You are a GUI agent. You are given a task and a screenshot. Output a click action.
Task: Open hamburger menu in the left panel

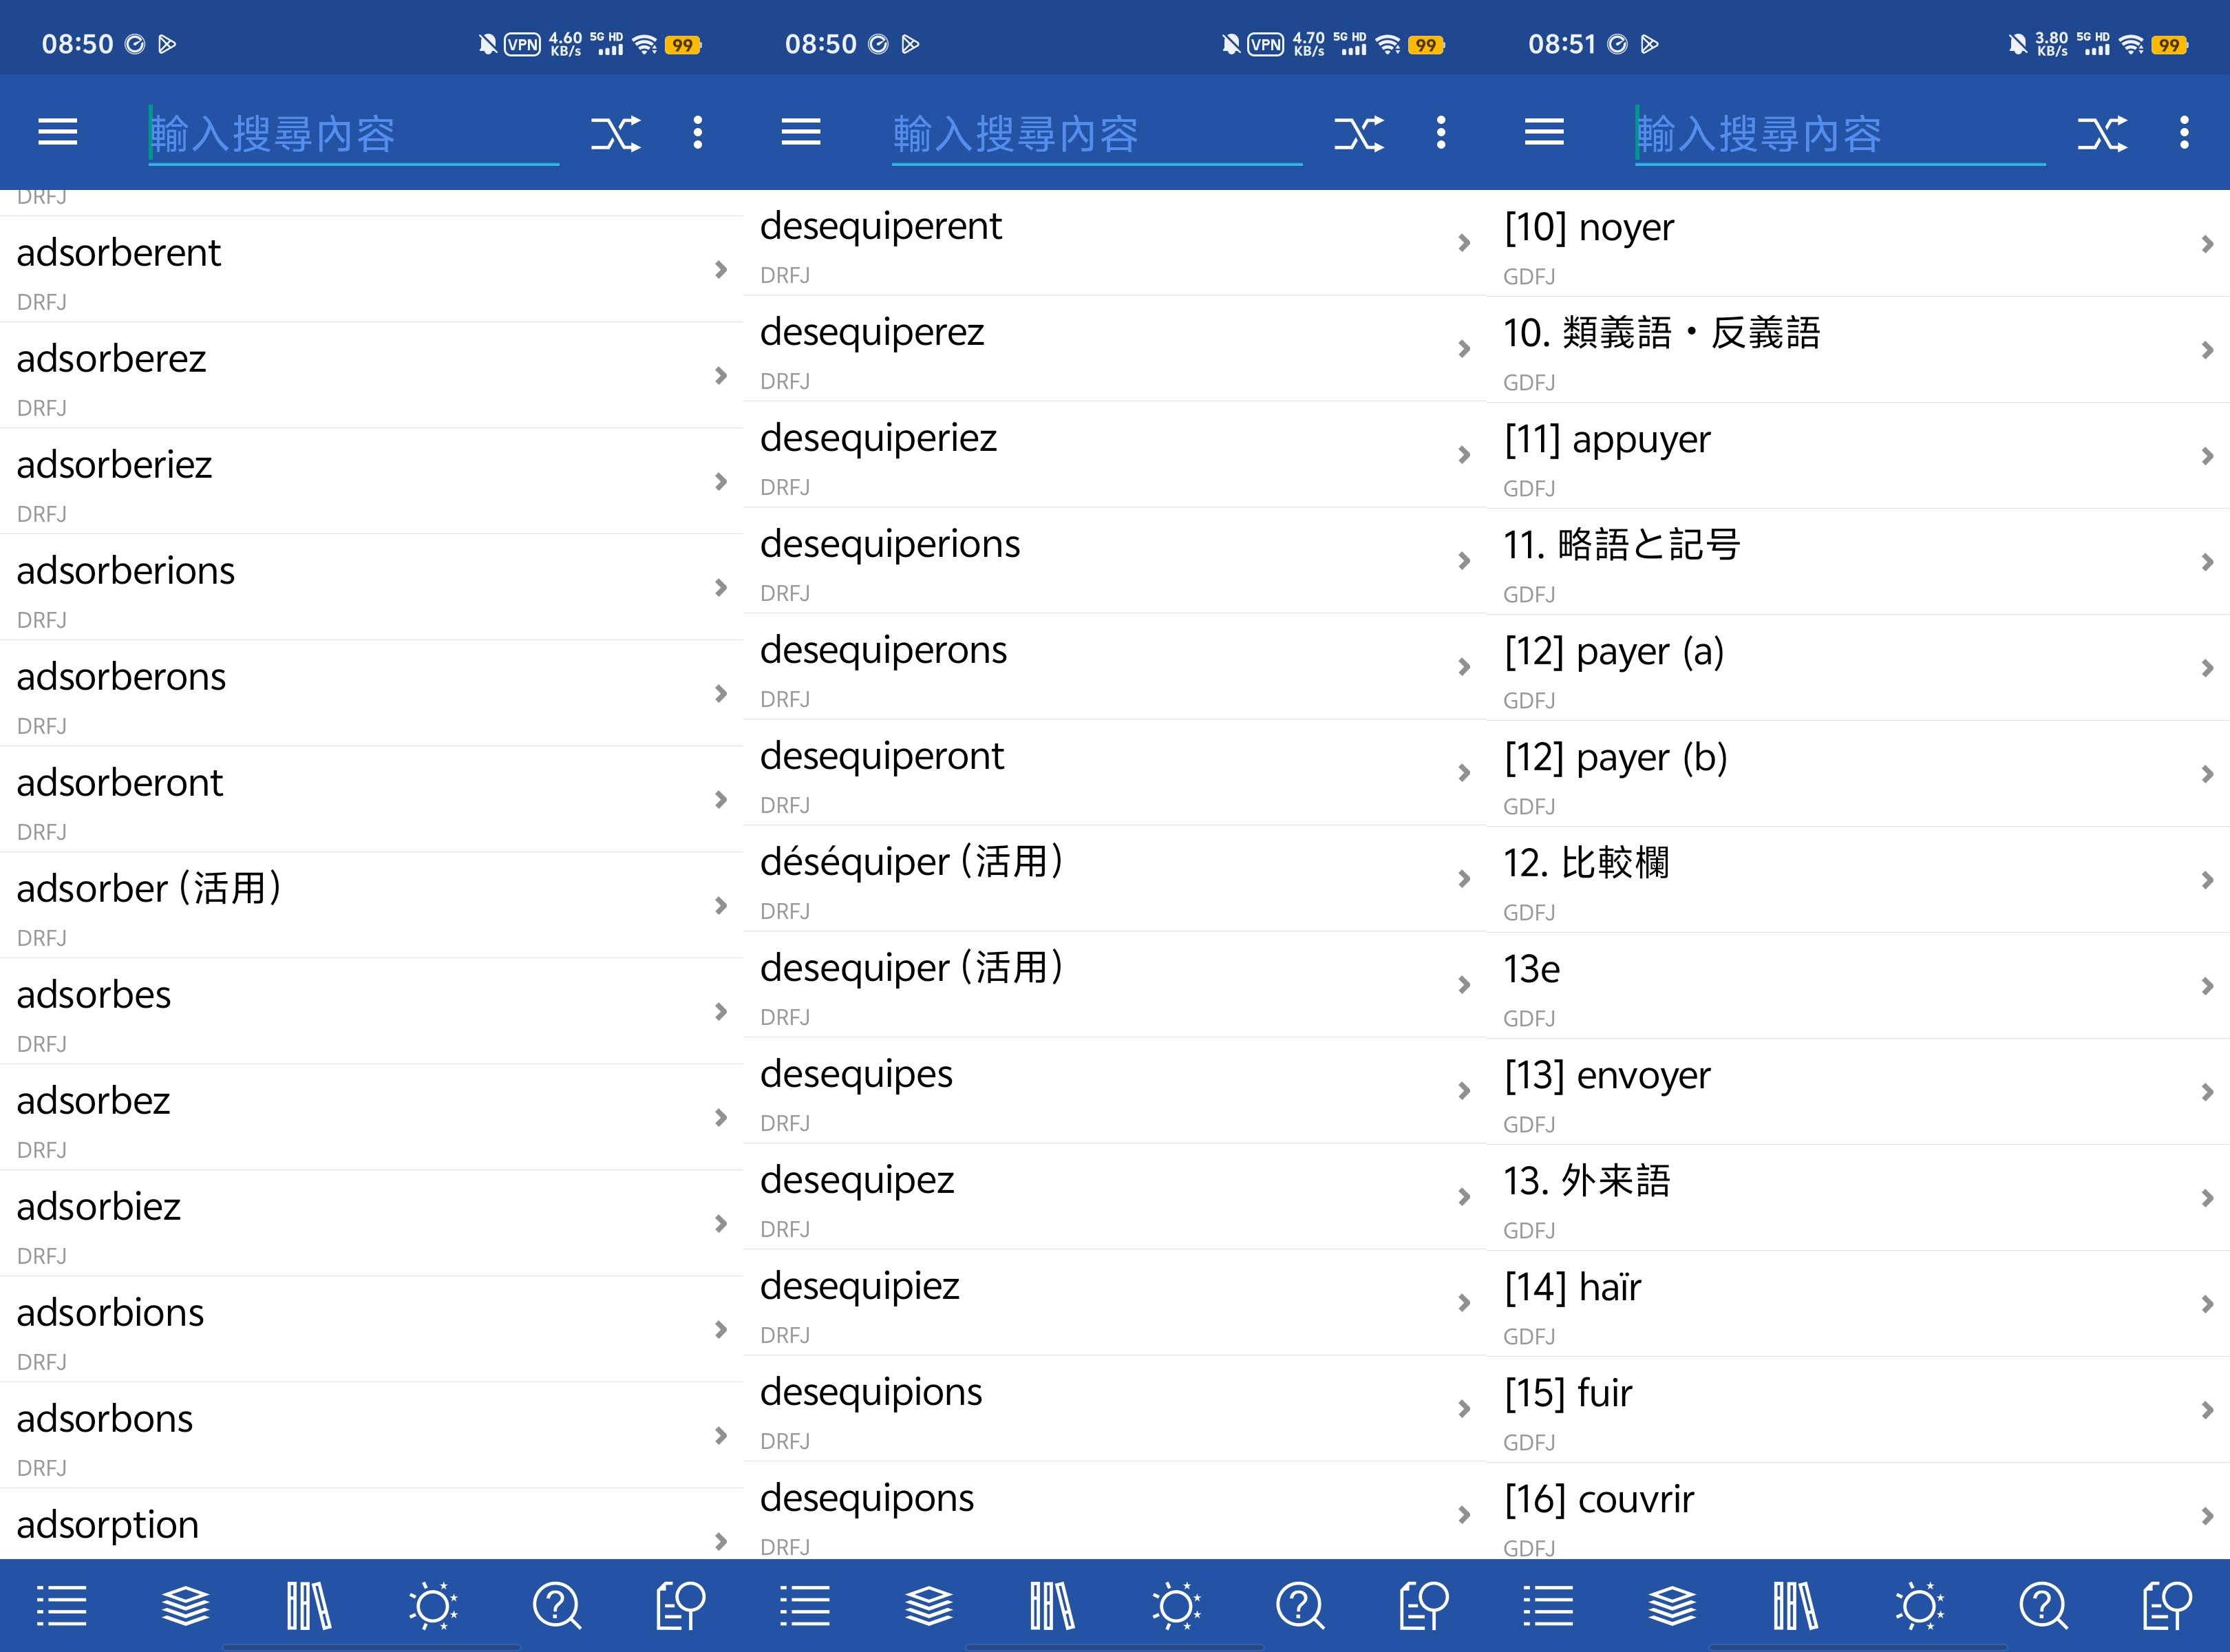57,132
